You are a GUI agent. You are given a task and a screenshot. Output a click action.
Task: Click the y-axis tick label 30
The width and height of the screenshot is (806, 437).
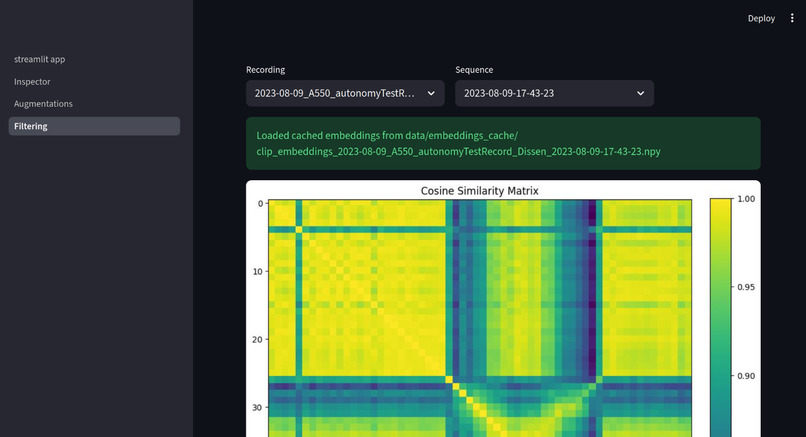(258, 407)
